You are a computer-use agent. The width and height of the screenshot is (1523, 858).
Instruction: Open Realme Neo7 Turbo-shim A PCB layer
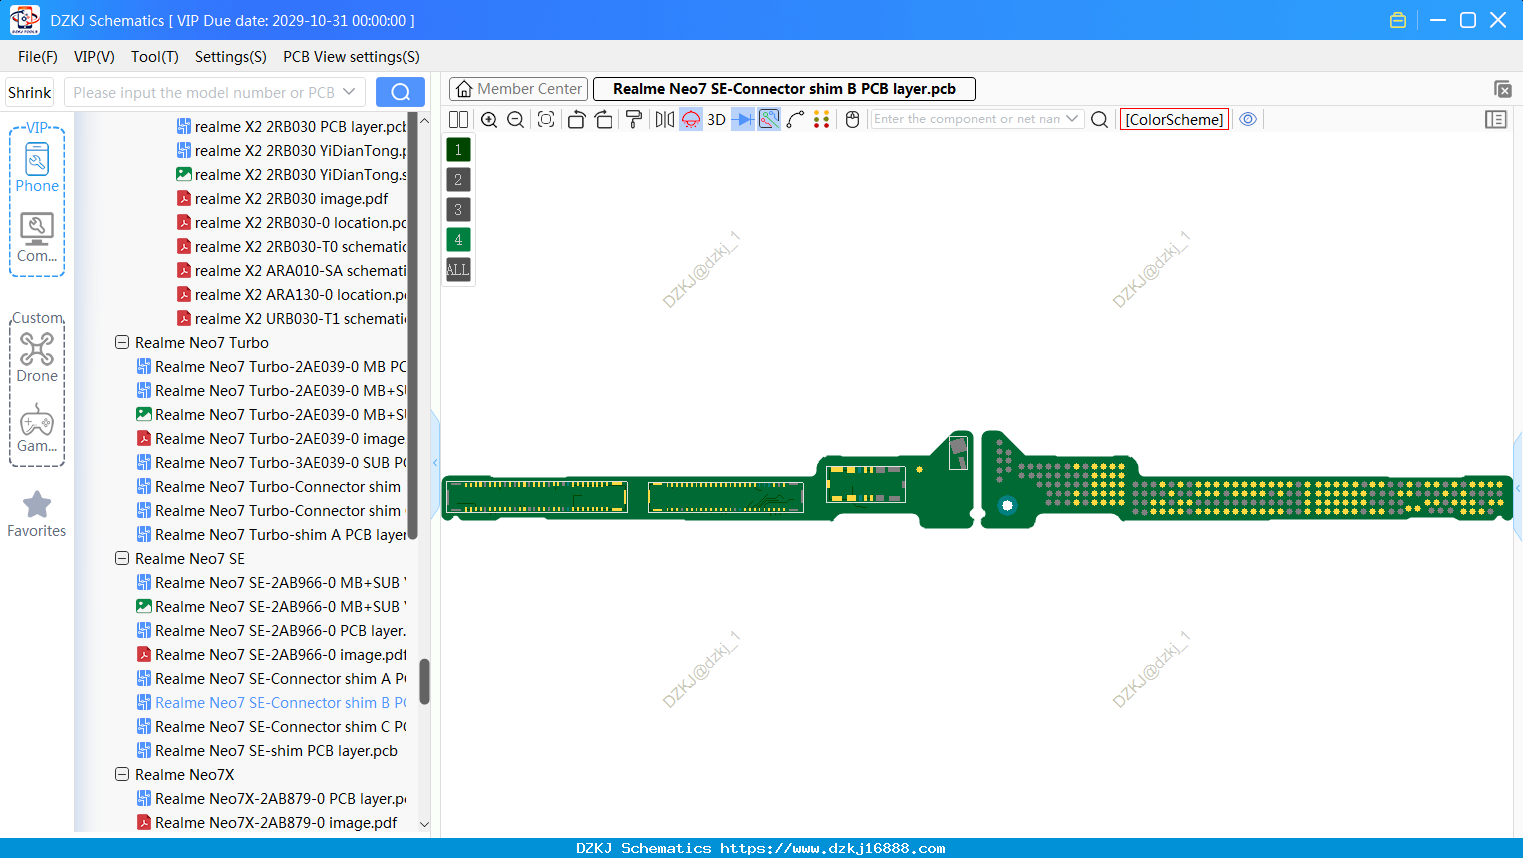pyautogui.click(x=280, y=534)
